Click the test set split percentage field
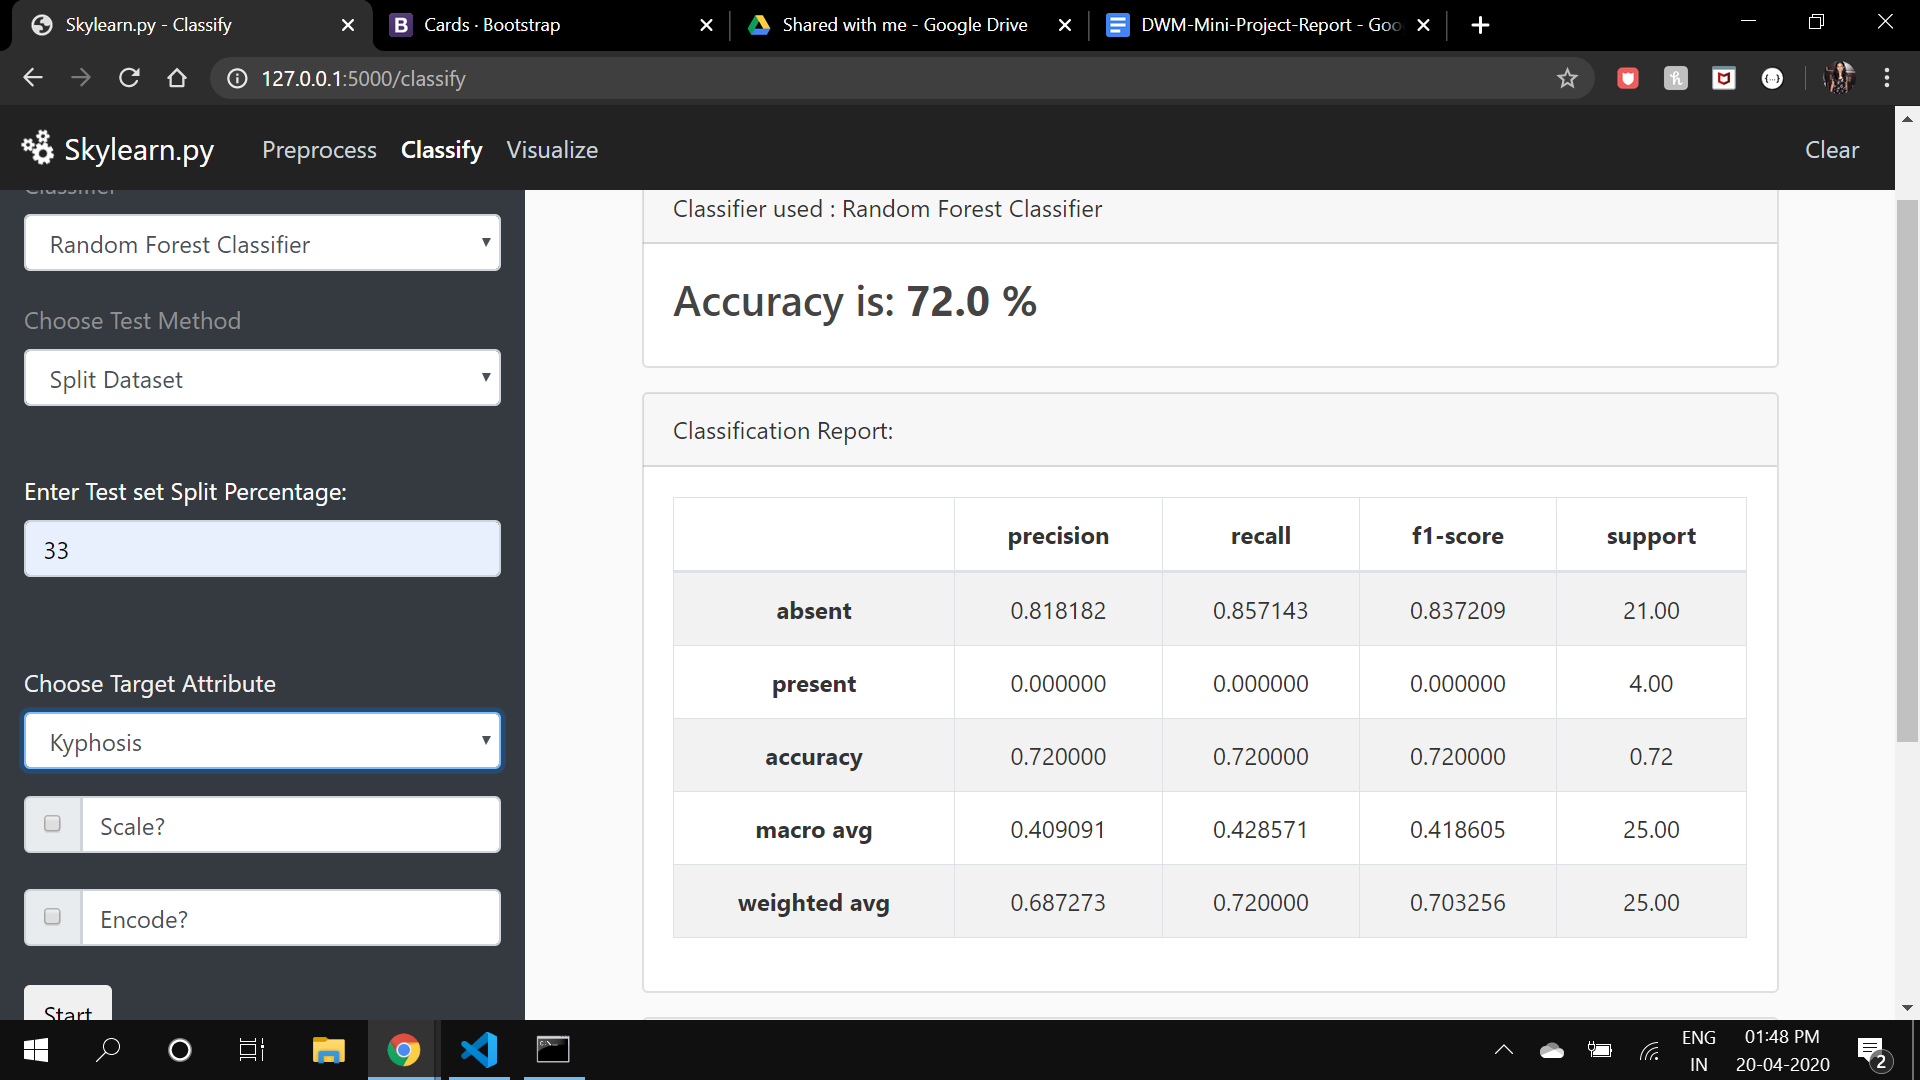Image resolution: width=1920 pixels, height=1080 pixels. coord(262,549)
